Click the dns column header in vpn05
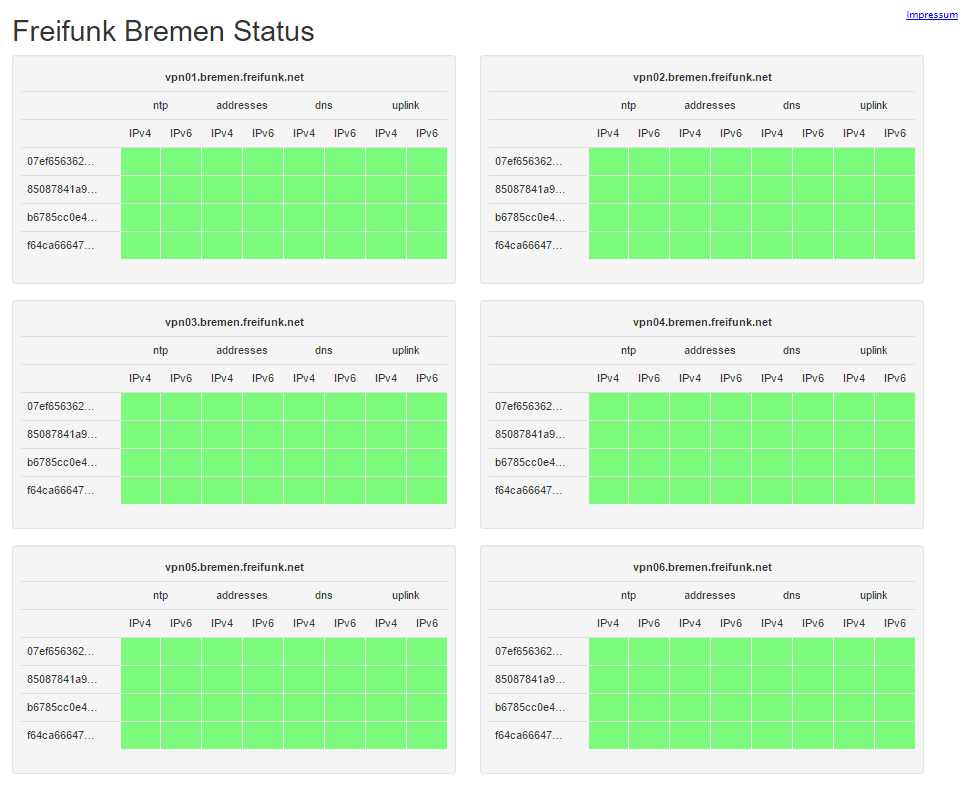 tap(324, 595)
